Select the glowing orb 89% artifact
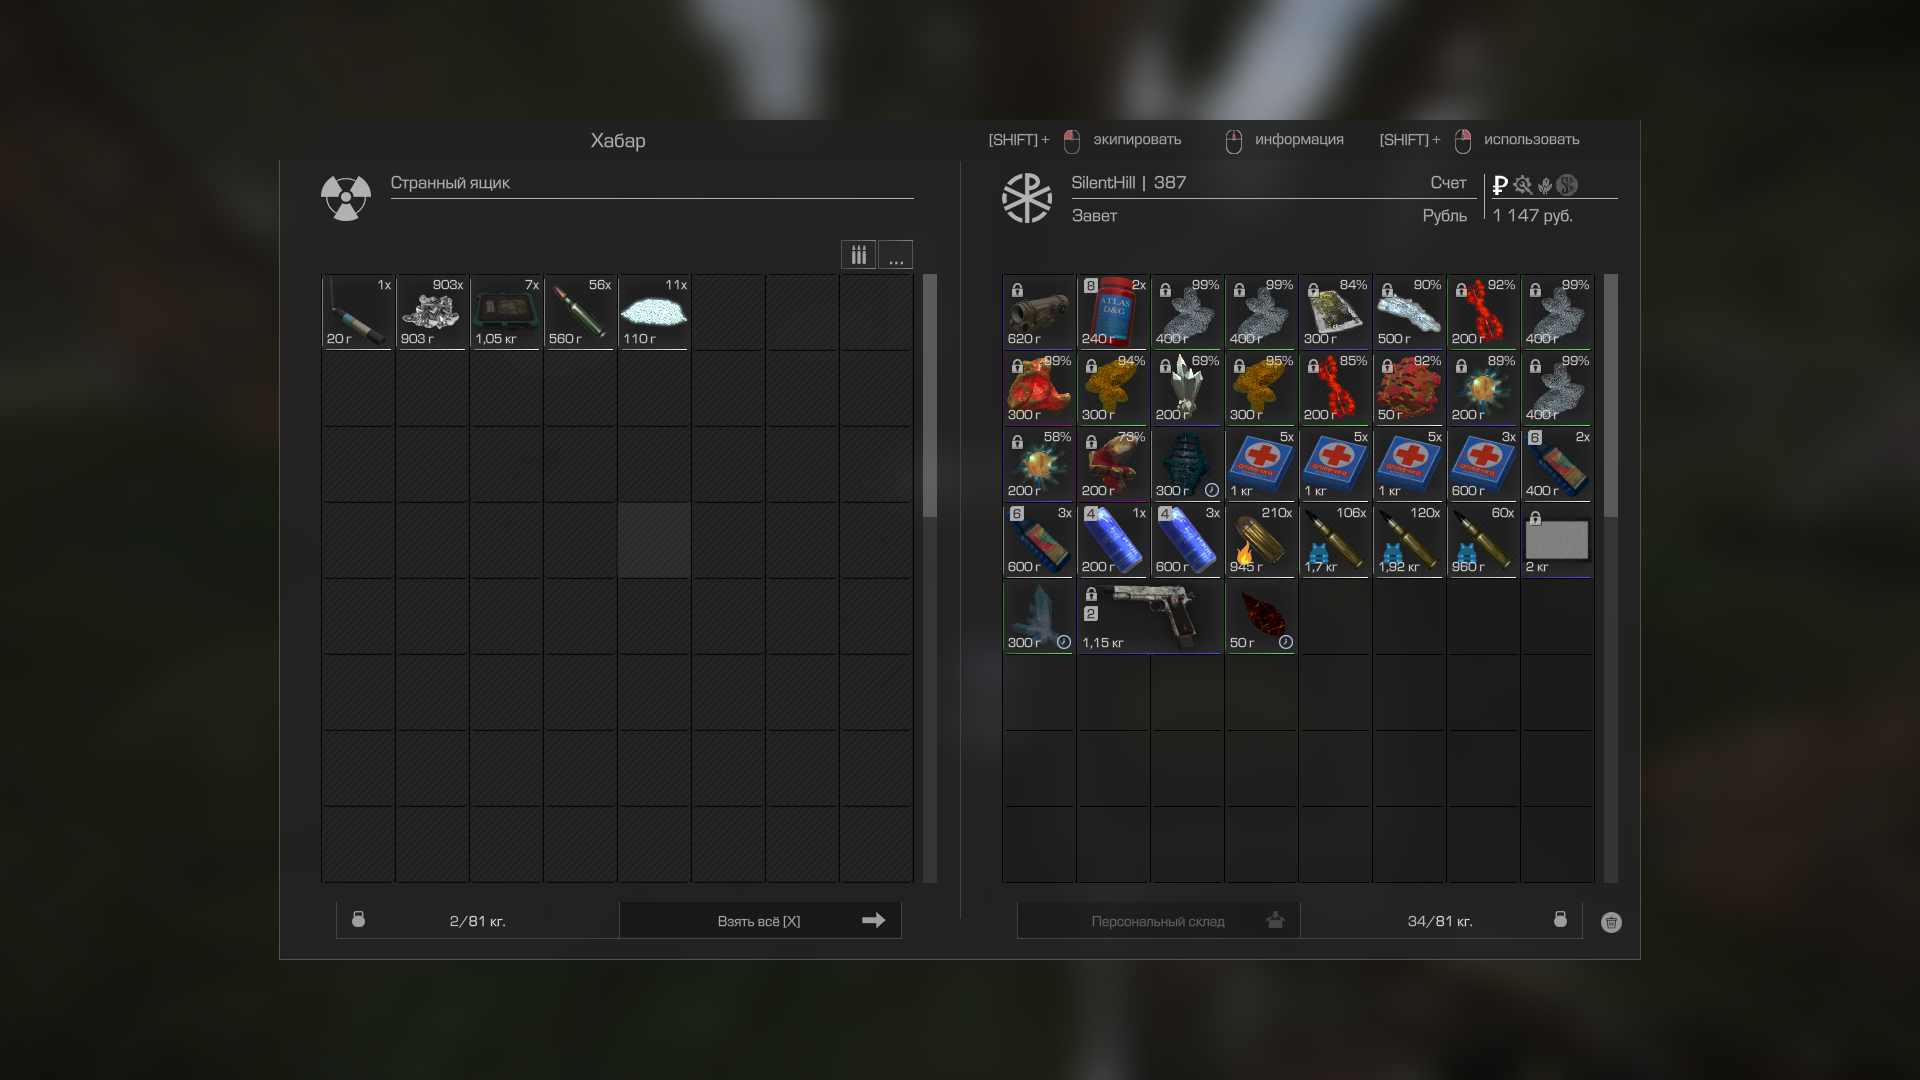 point(1483,388)
